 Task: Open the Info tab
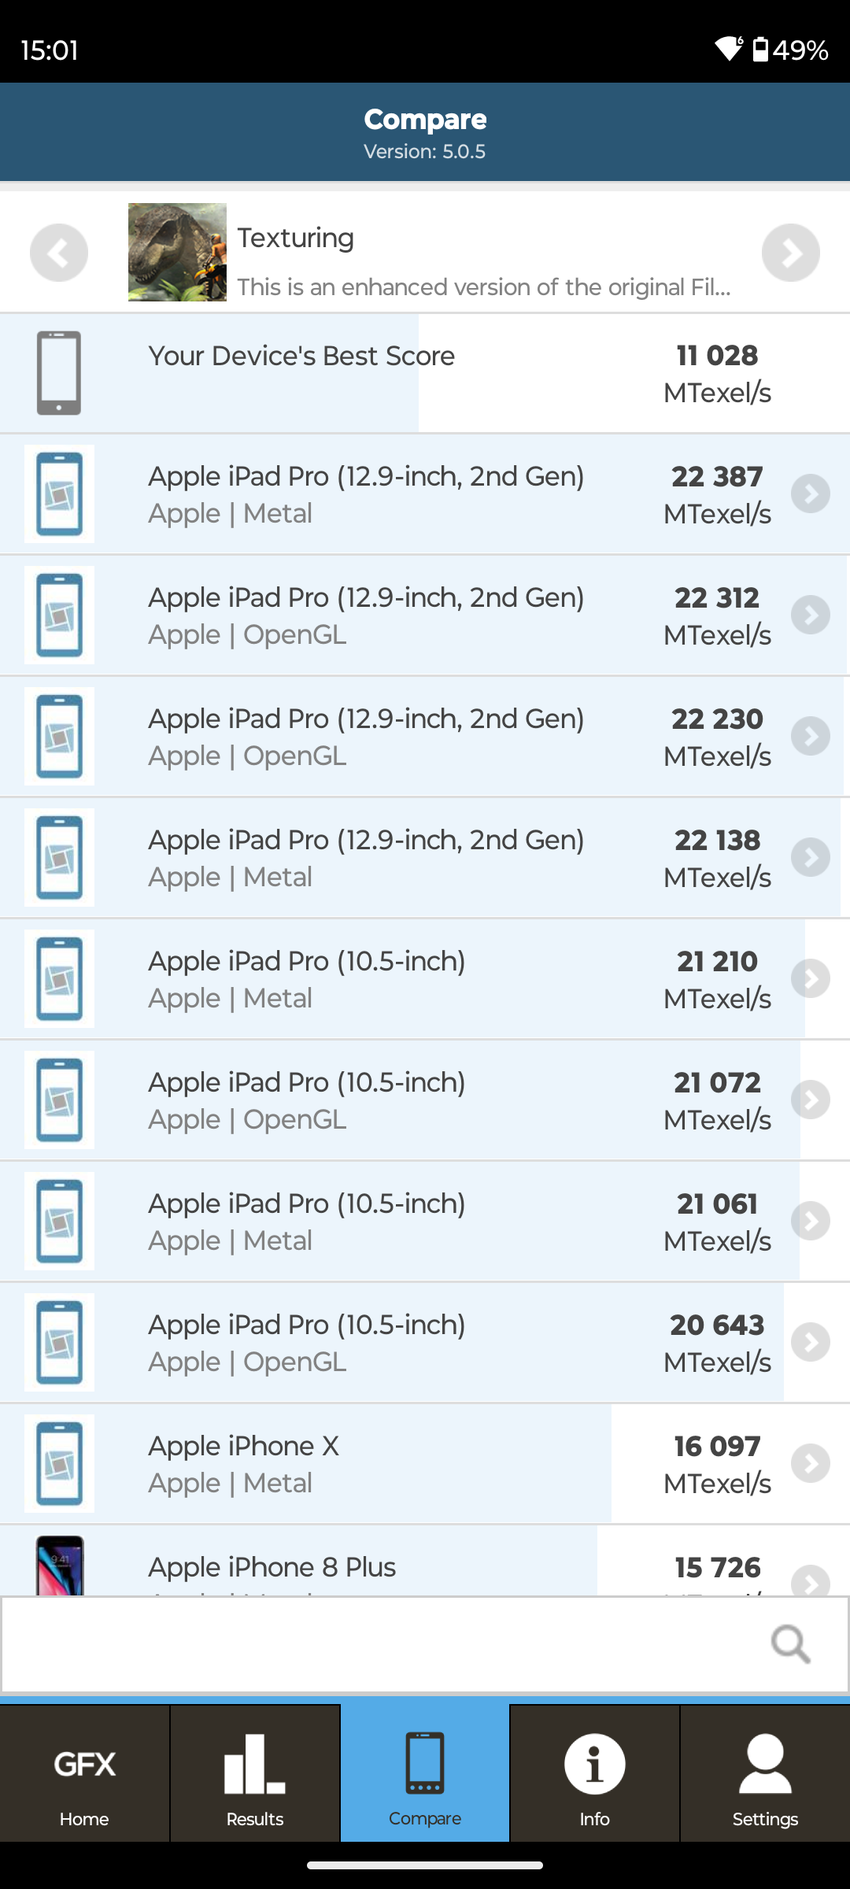click(x=595, y=1773)
